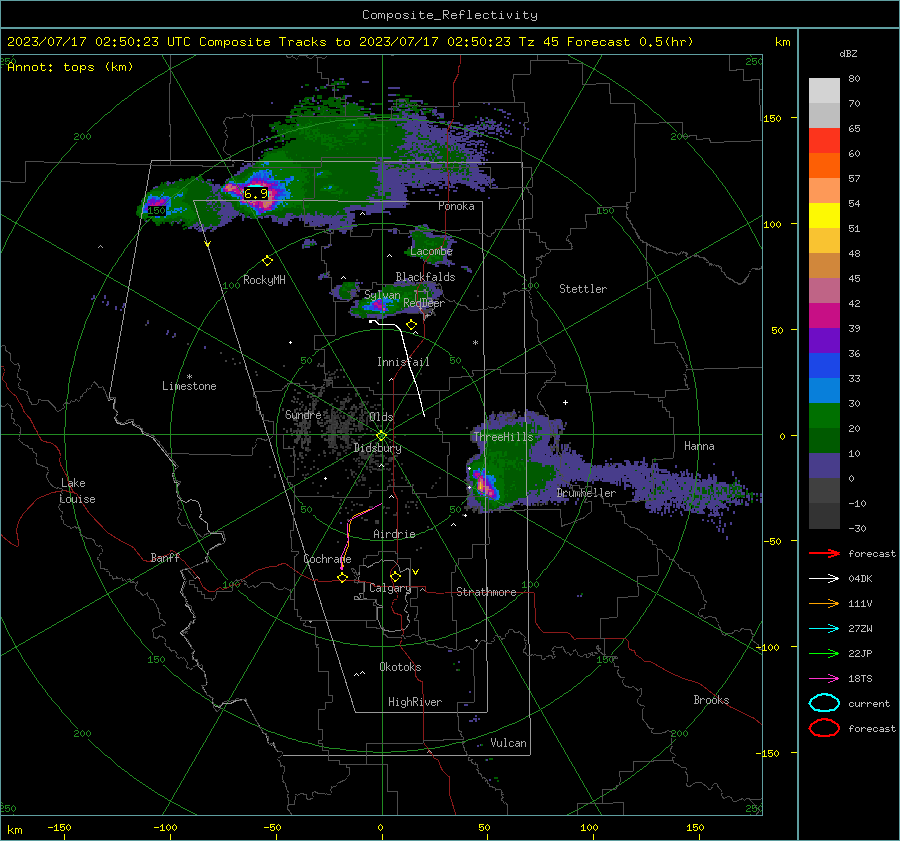Click the Blackfalds city label
The image size is (900, 841).
[425, 277]
